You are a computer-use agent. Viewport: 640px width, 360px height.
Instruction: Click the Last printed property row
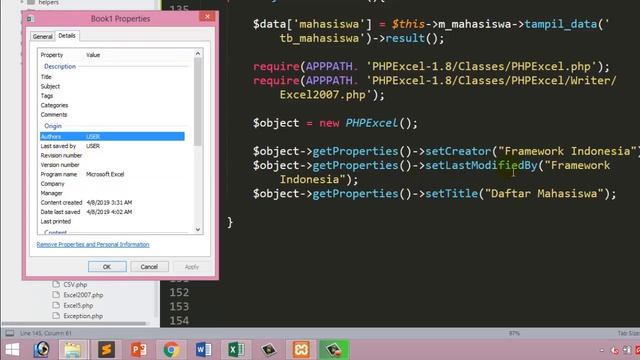tap(112, 221)
